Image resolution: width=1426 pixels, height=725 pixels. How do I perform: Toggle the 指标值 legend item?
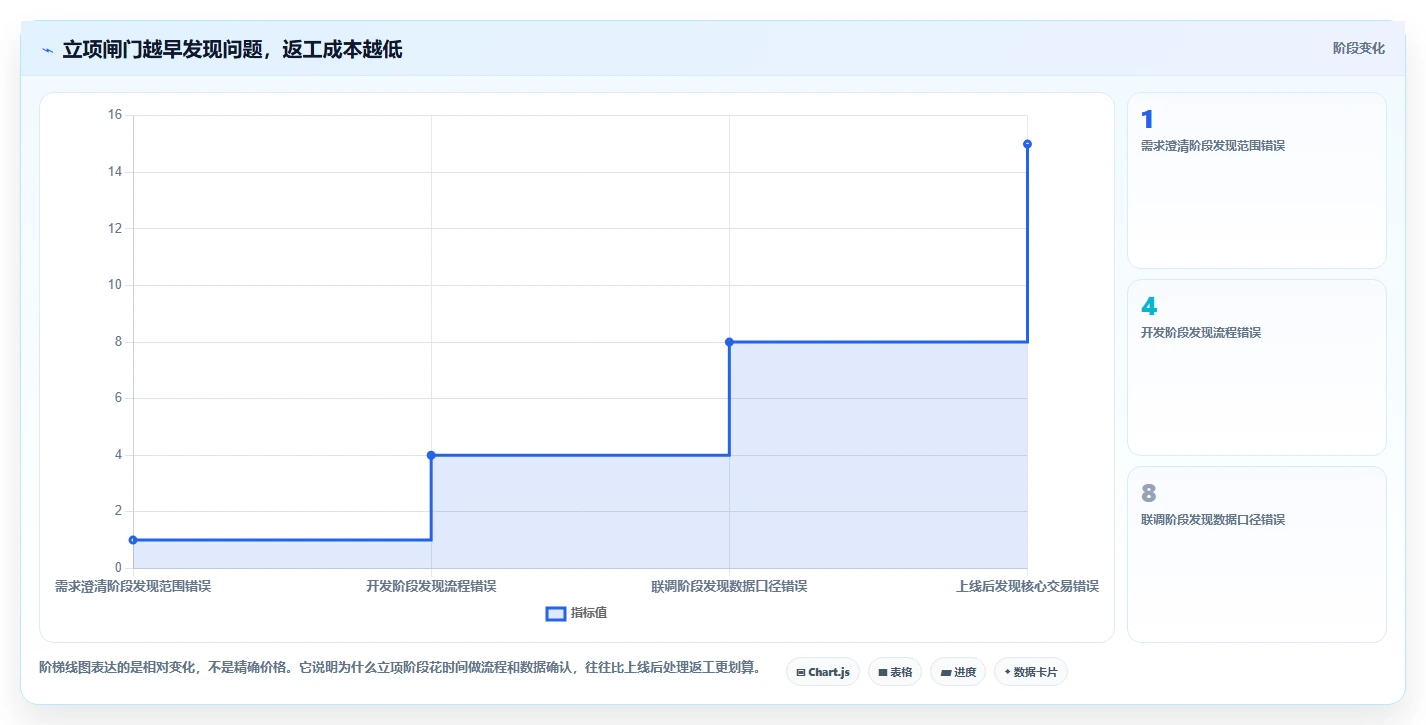(x=576, y=613)
